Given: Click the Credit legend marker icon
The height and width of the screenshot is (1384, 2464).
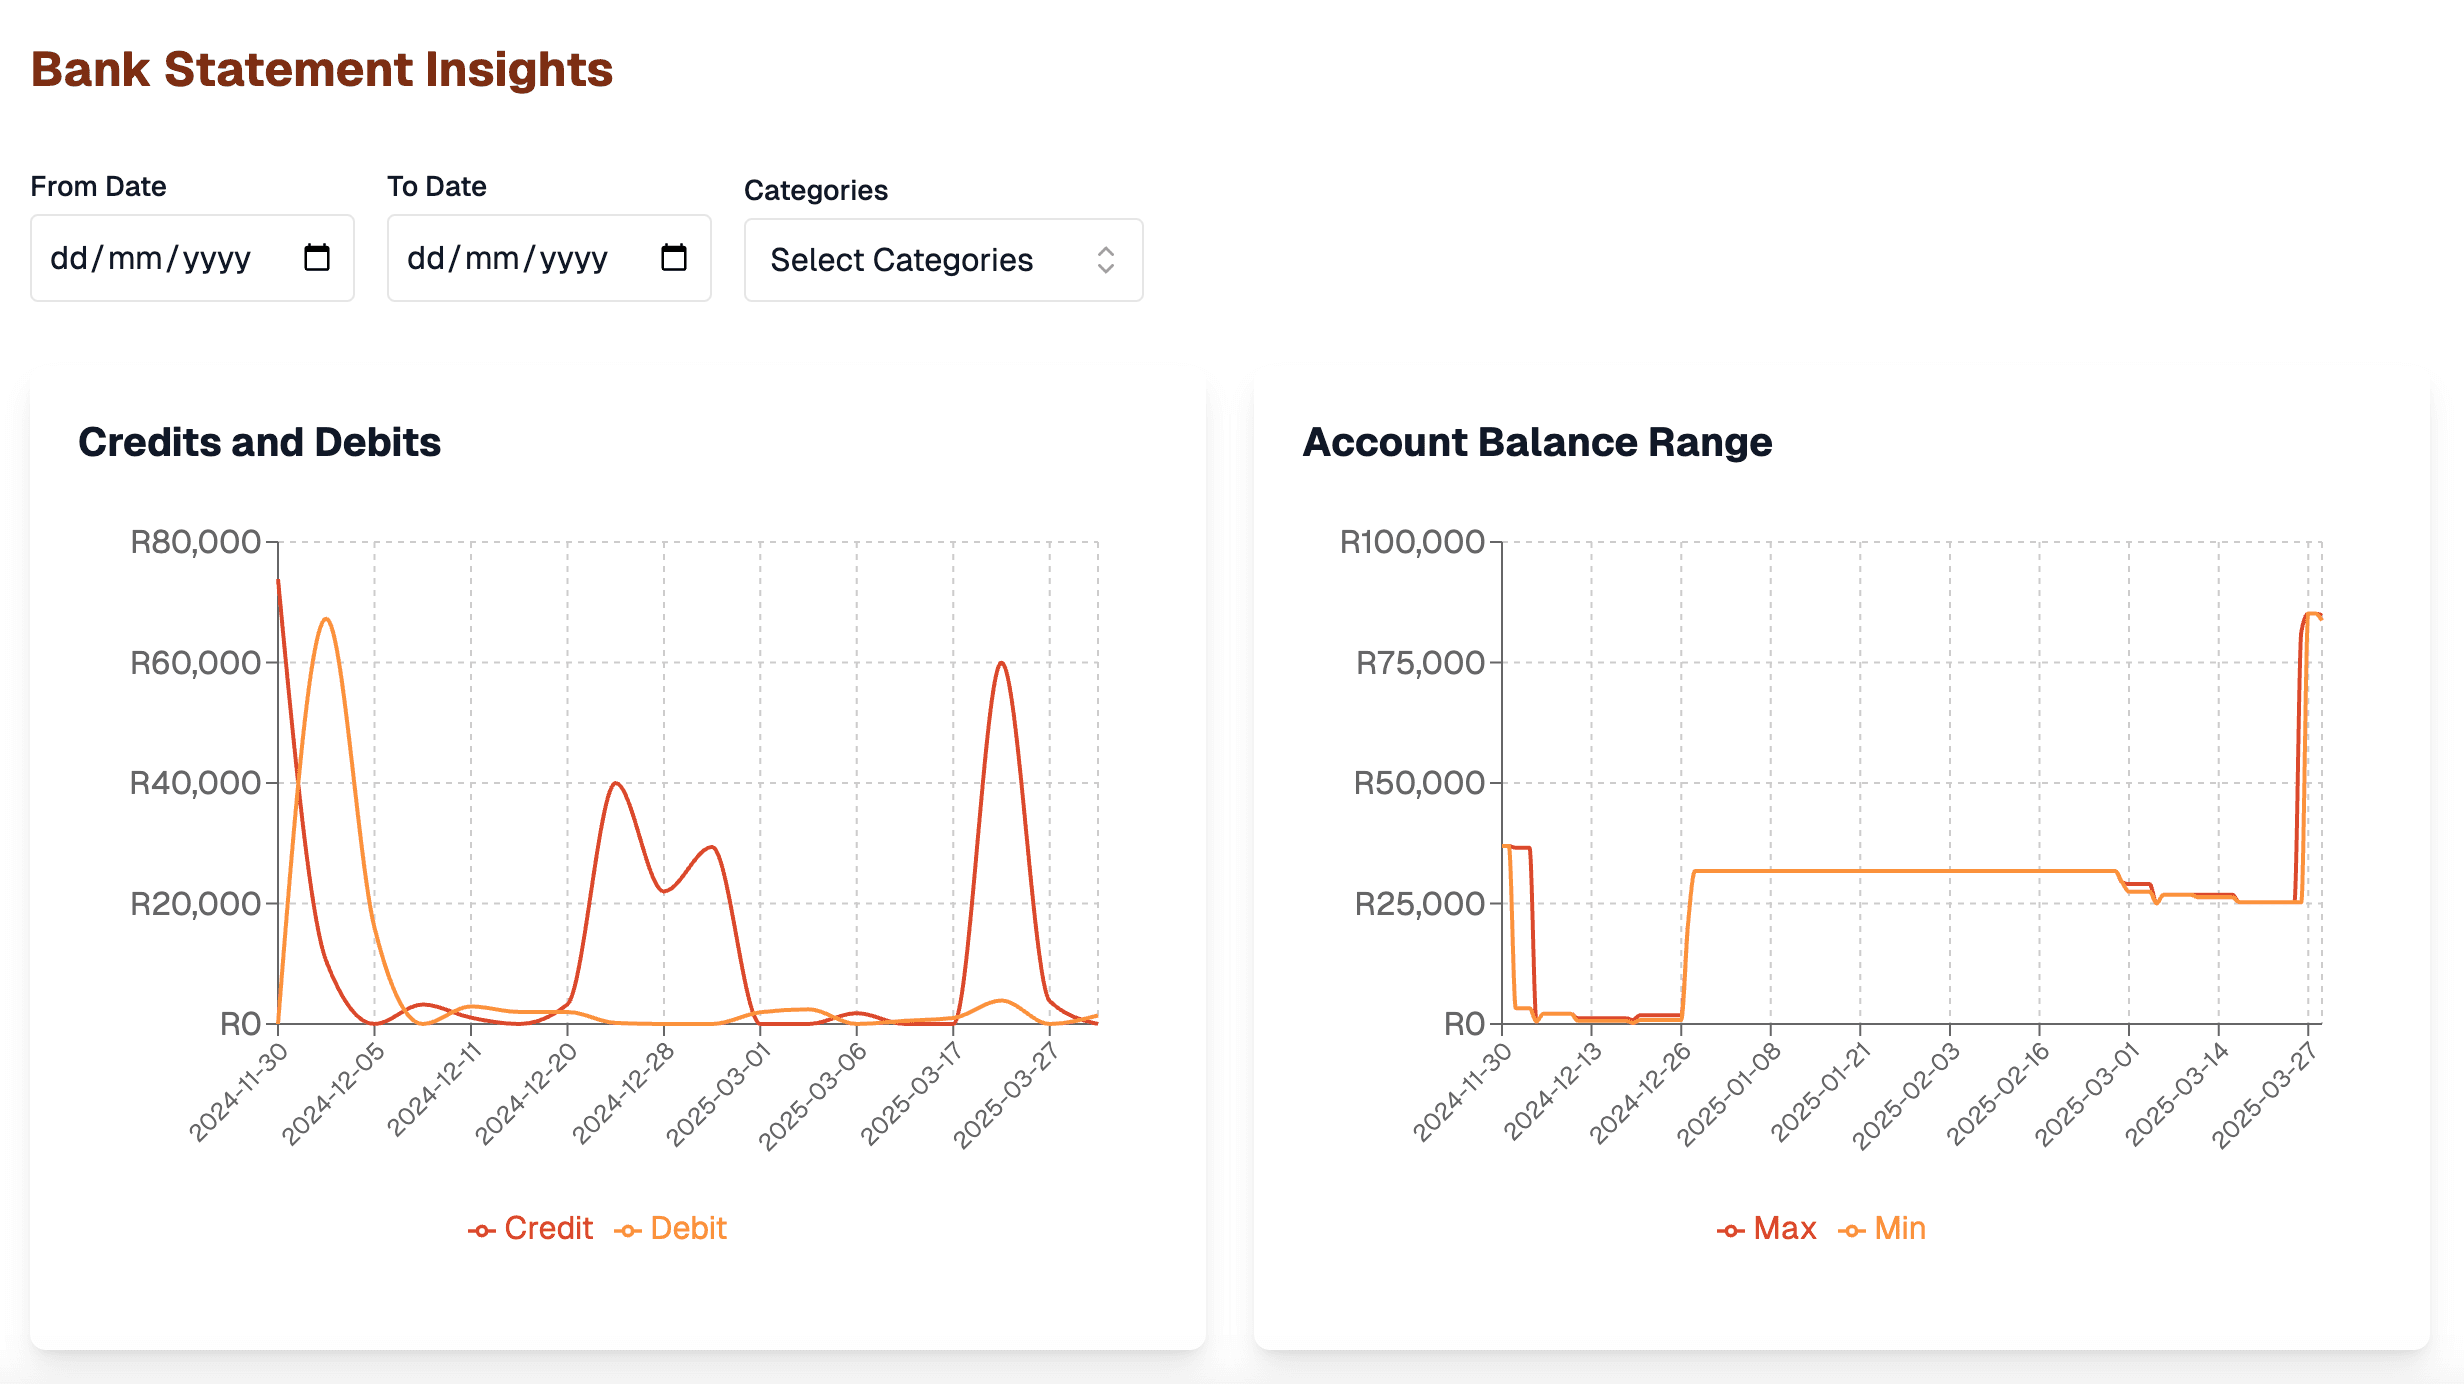Looking at the screenshot, I should point(481,1231).
